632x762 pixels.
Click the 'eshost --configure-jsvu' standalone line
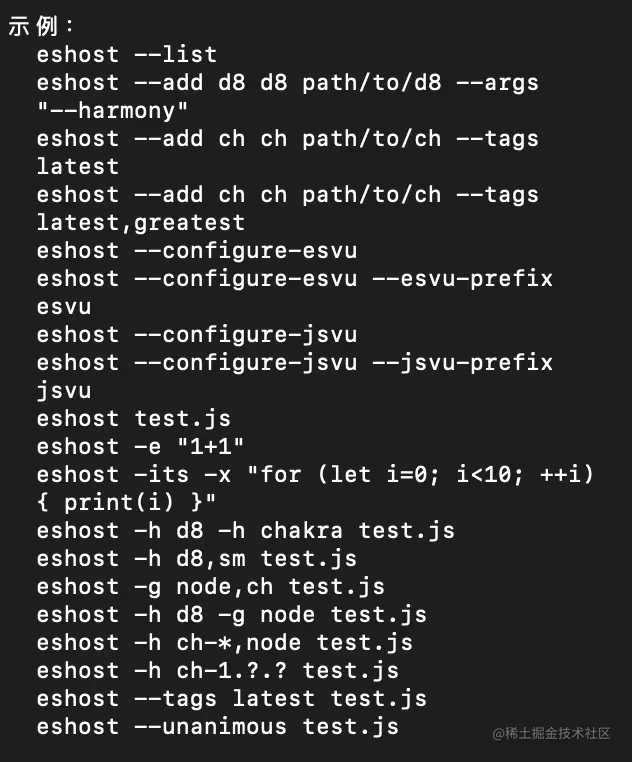(x=196, y=334)
